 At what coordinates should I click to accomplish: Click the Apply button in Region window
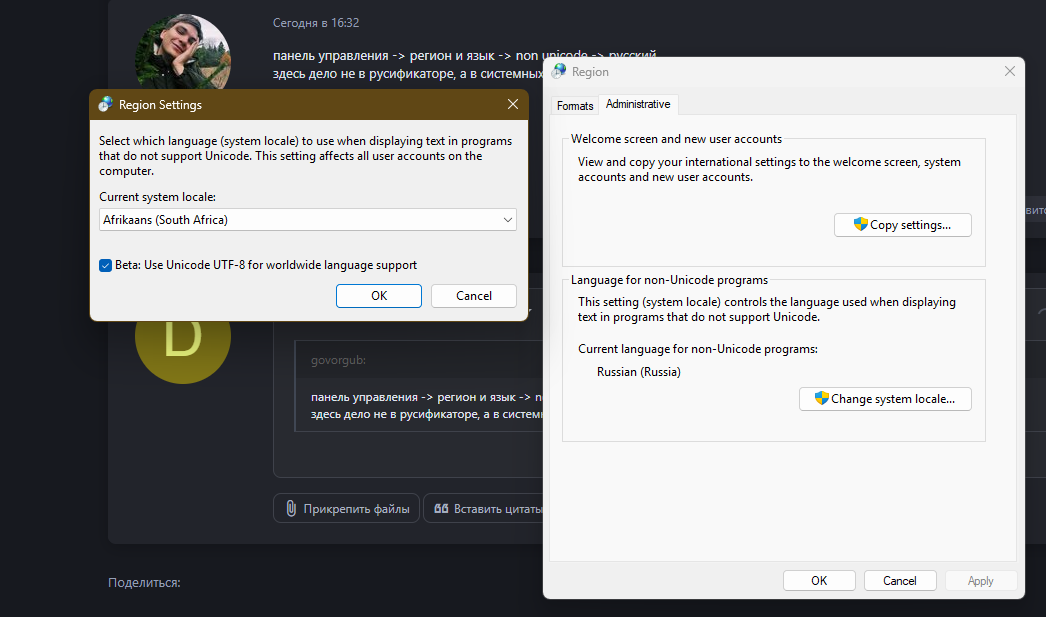(x=980, y=580)
